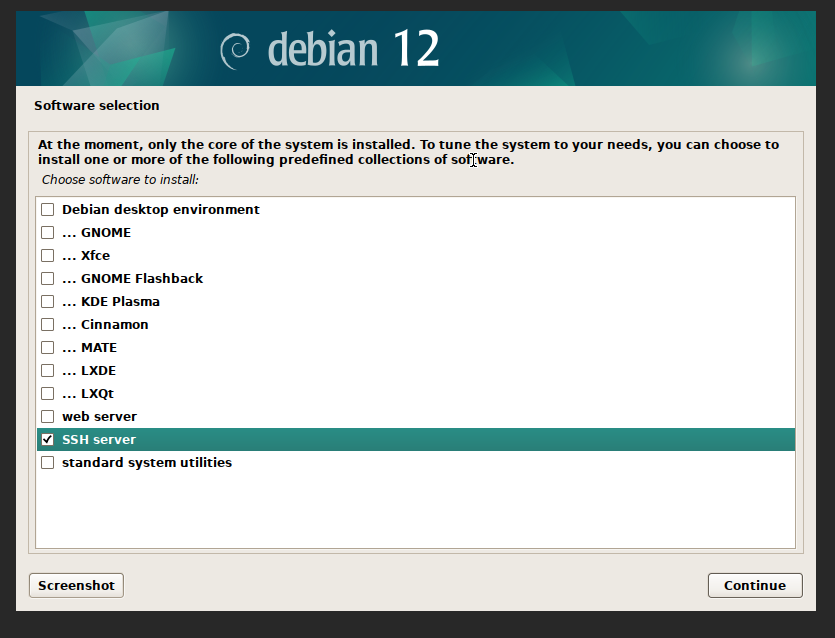Tick the GNOME checkbox
Image resolution: width=835 pixels, height=638 pixels.
click(47, 233)
